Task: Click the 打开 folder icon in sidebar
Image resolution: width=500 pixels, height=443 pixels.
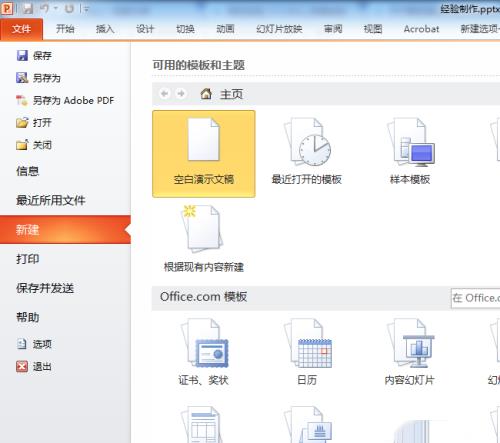Action: point(22,123)
